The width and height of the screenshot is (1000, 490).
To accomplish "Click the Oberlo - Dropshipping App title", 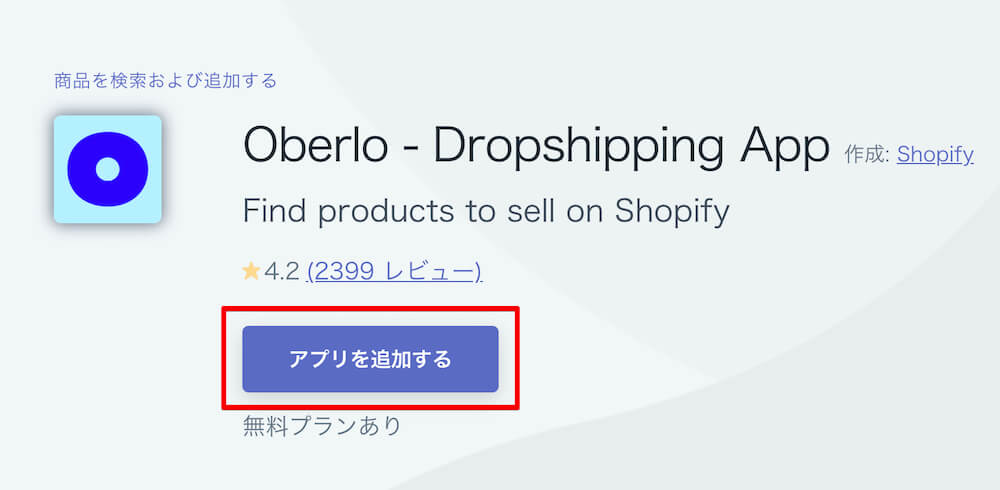I will [x=536, y=147].
